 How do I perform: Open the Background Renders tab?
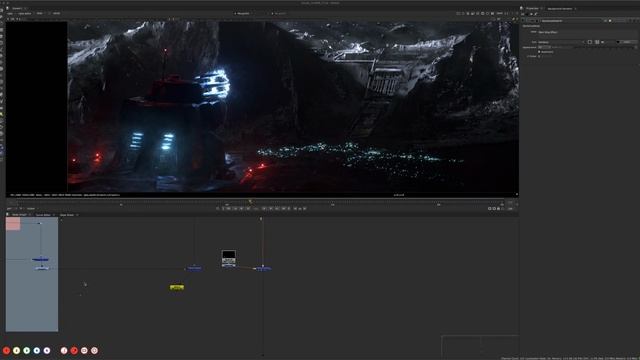click(x=560, y=8)
